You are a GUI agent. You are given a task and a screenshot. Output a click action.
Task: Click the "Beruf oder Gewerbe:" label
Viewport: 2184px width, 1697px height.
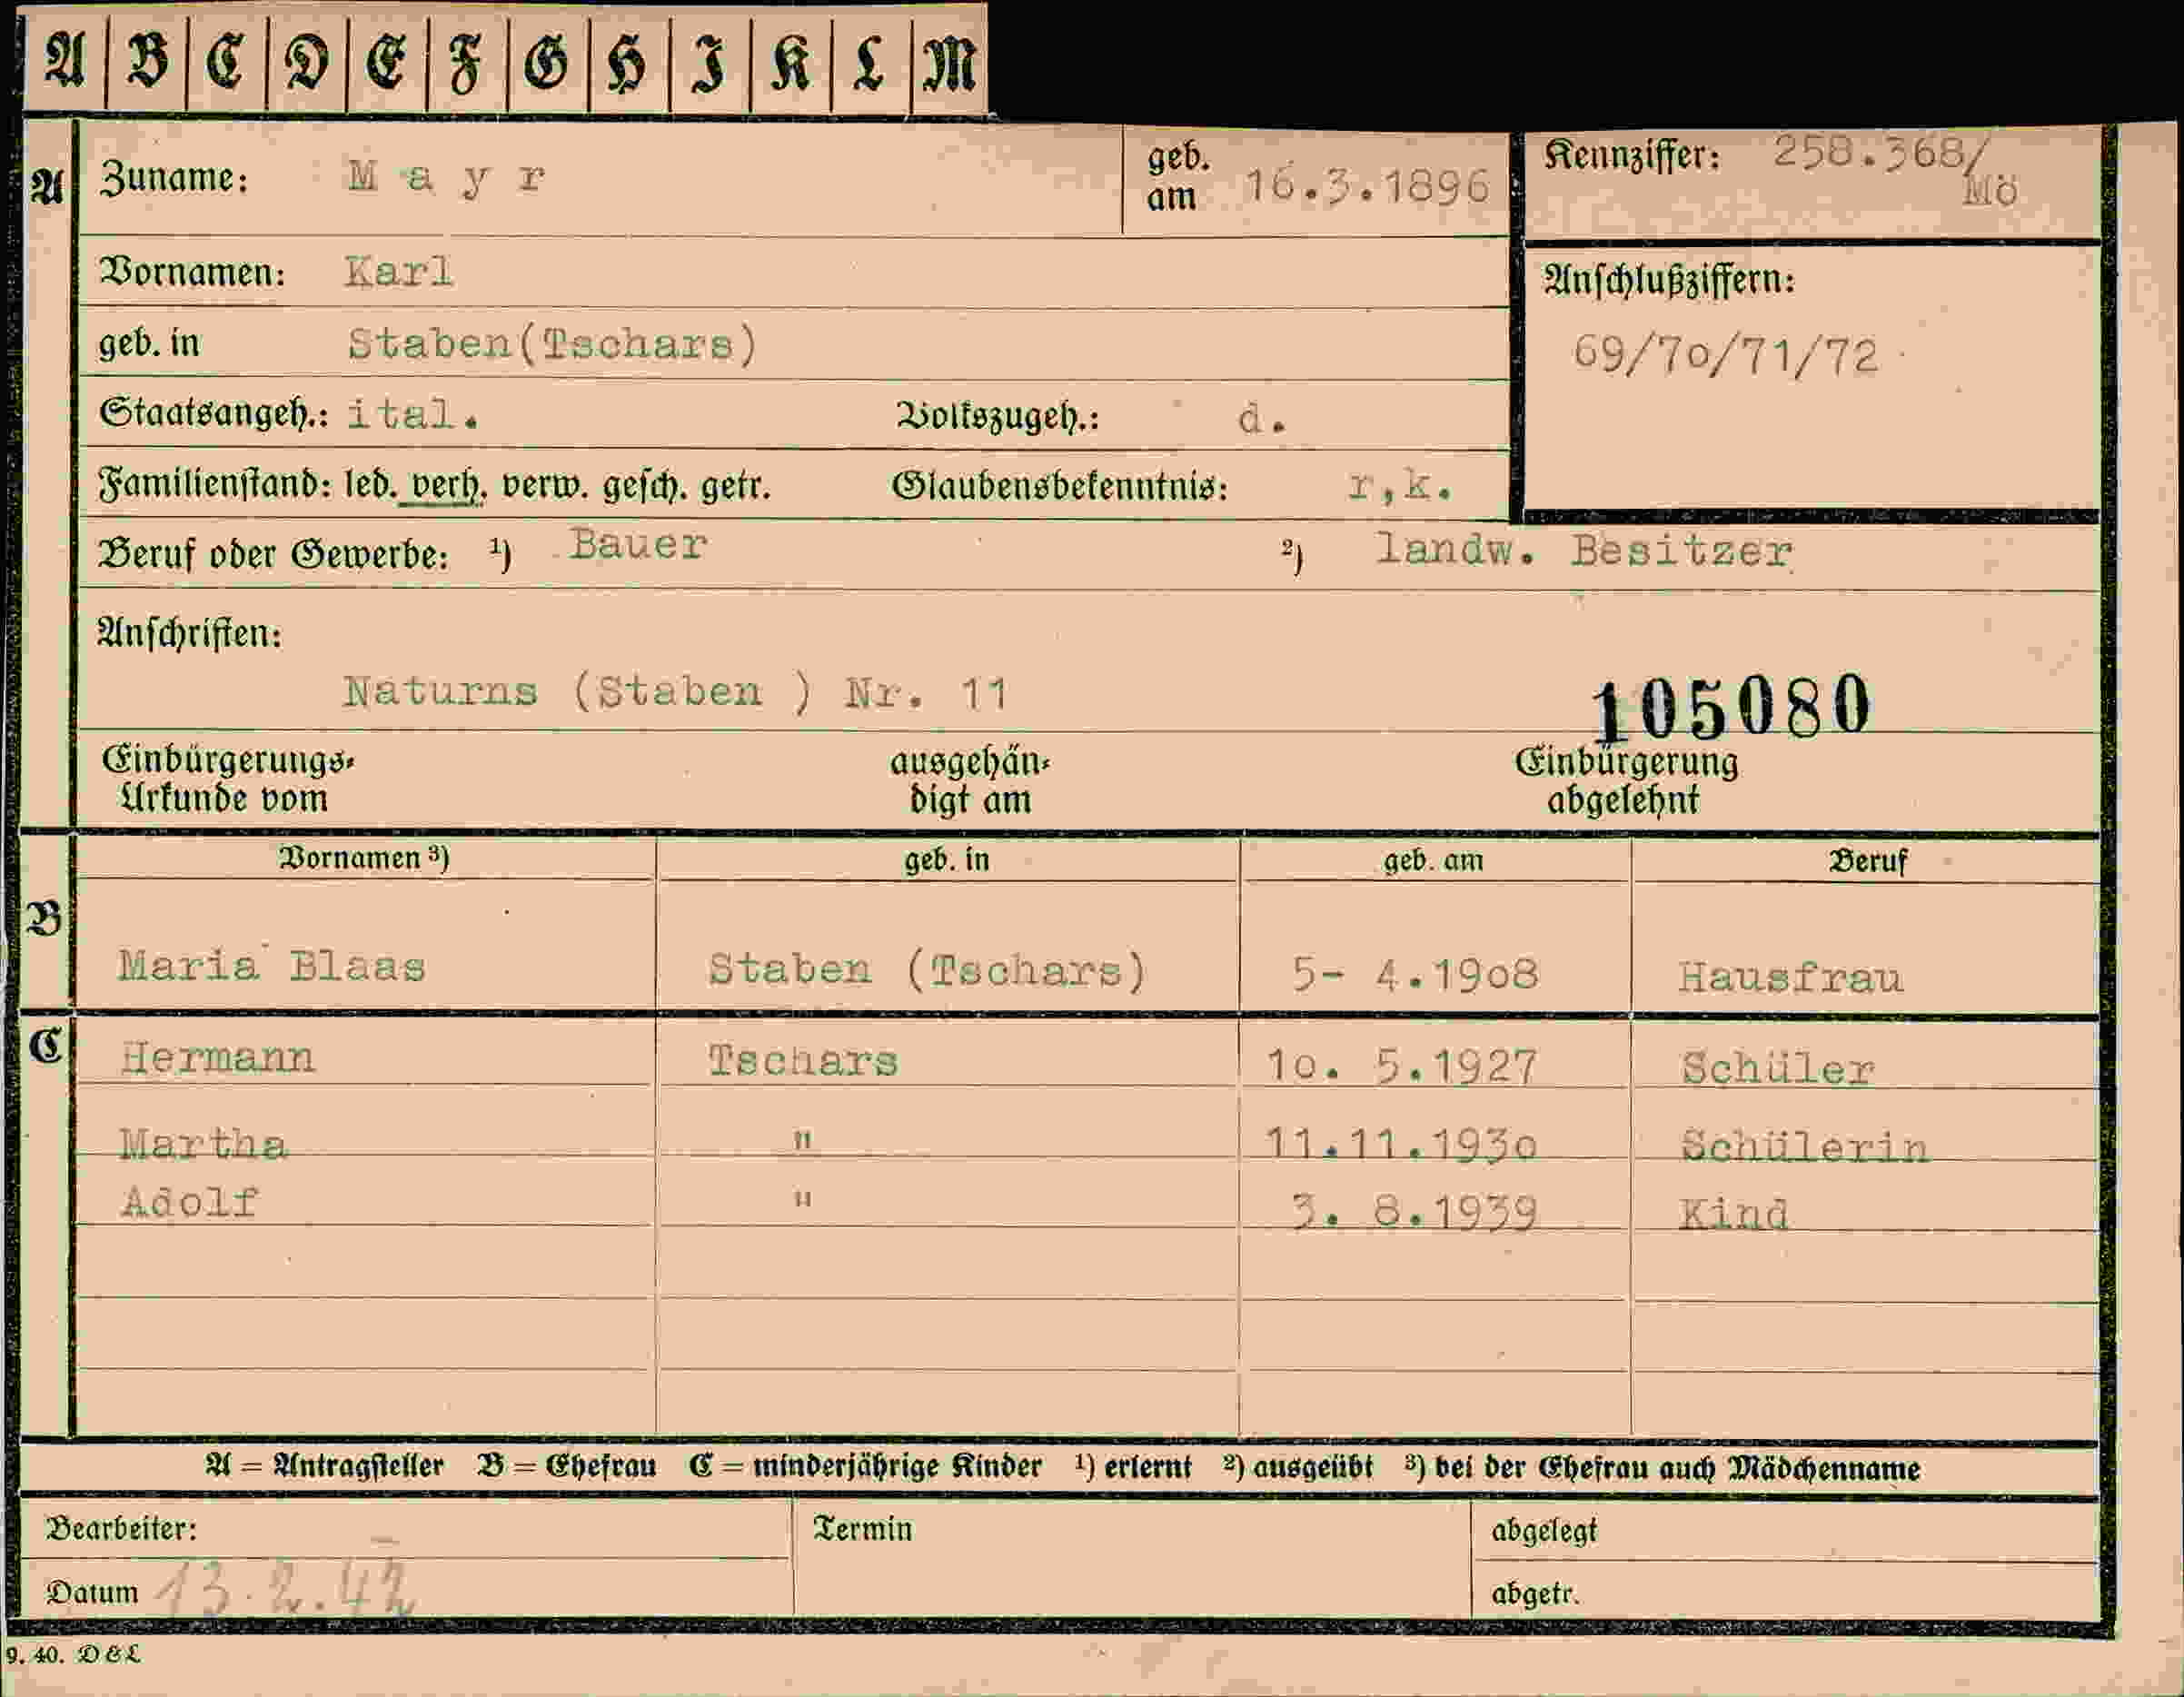pyautogui.click(x=273, y=554)
